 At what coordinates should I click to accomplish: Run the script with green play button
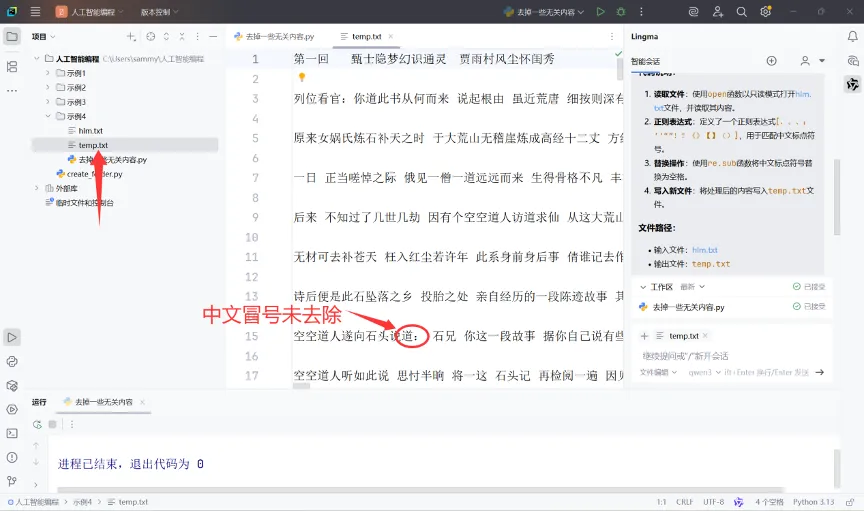[601, 12]
